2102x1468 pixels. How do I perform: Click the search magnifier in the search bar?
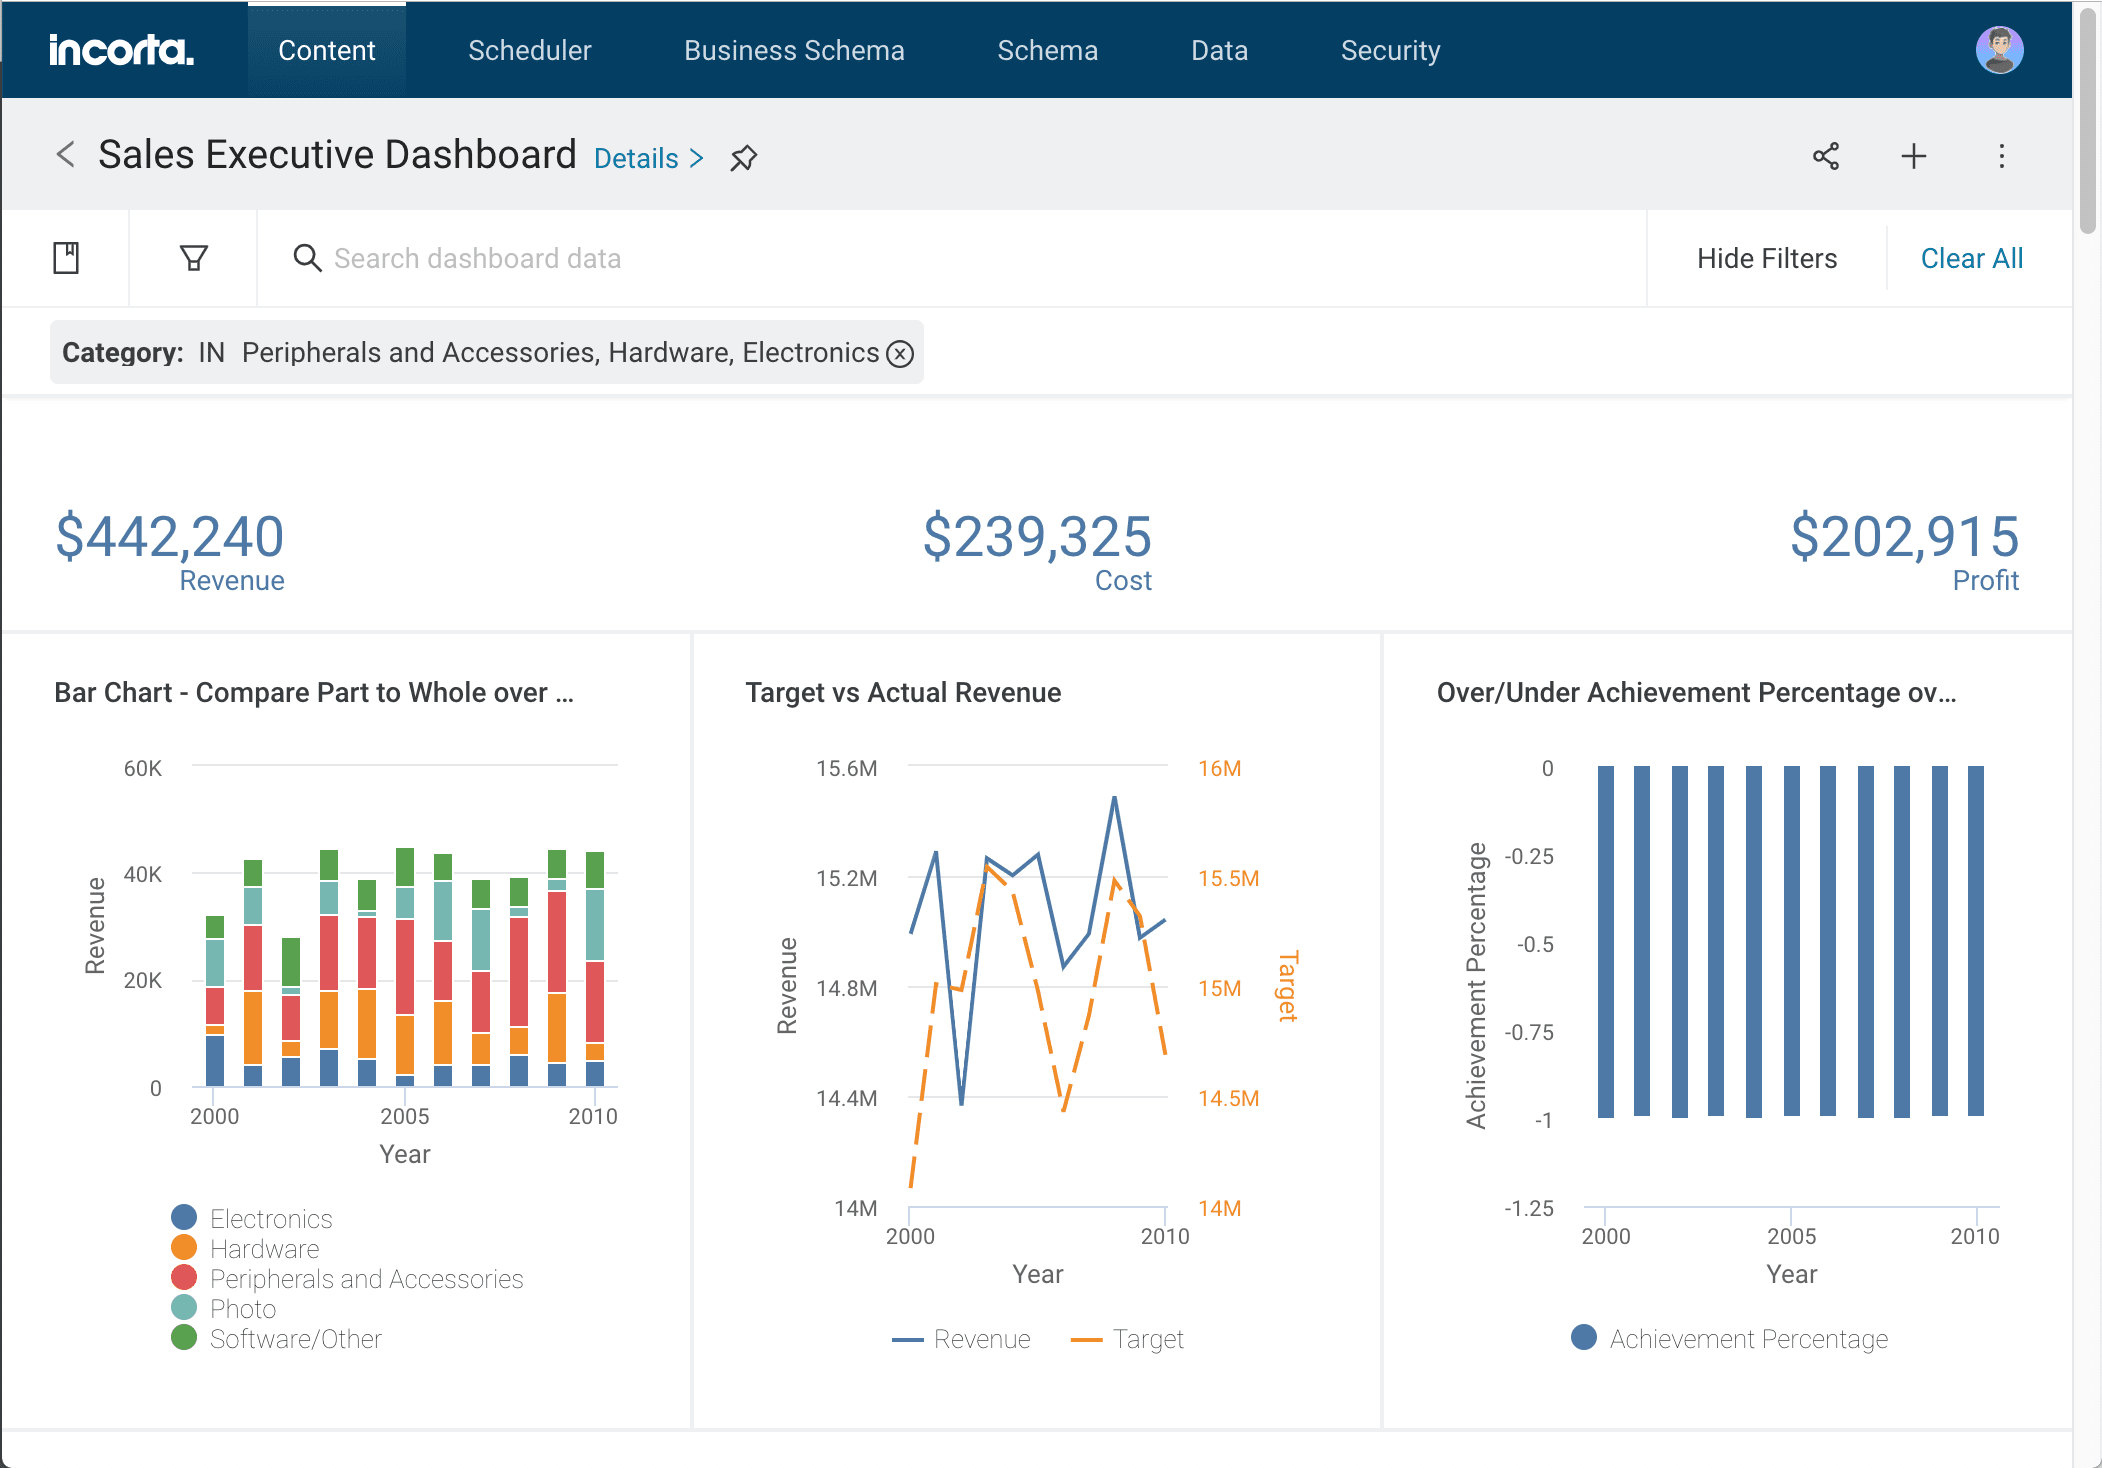click(x=307, y=257)
